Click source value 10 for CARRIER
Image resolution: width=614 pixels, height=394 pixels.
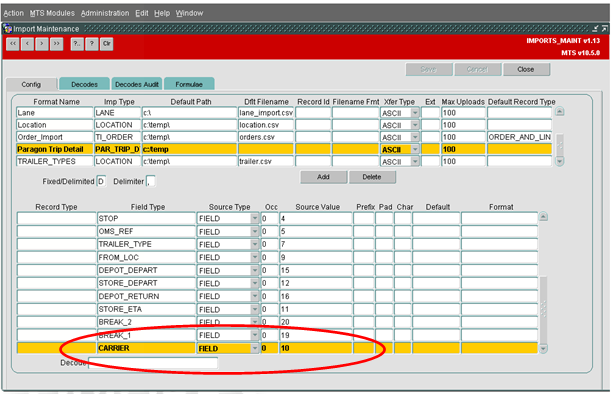(x=316, y=348)
